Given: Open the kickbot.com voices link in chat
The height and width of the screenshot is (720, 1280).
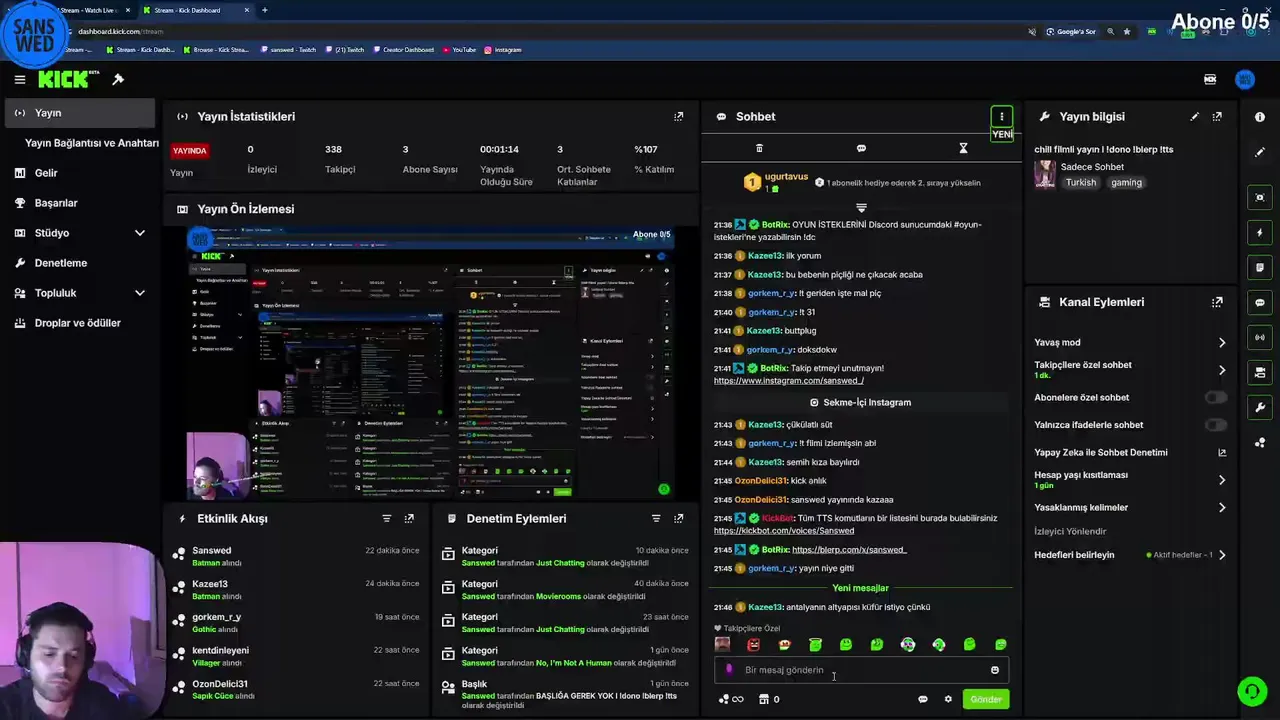Looking at the screenshot, I should point(783,531).
